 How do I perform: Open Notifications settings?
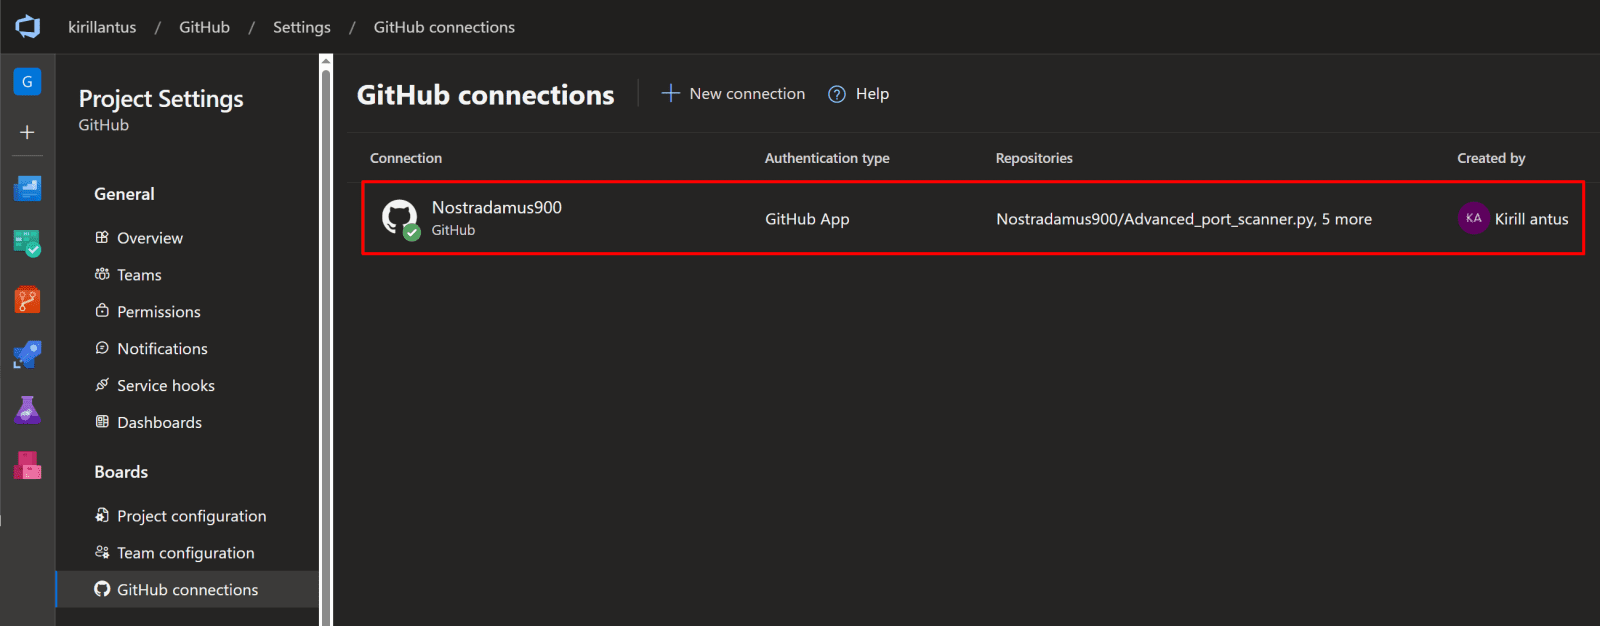pyautogui.click(x=162, y=349)
